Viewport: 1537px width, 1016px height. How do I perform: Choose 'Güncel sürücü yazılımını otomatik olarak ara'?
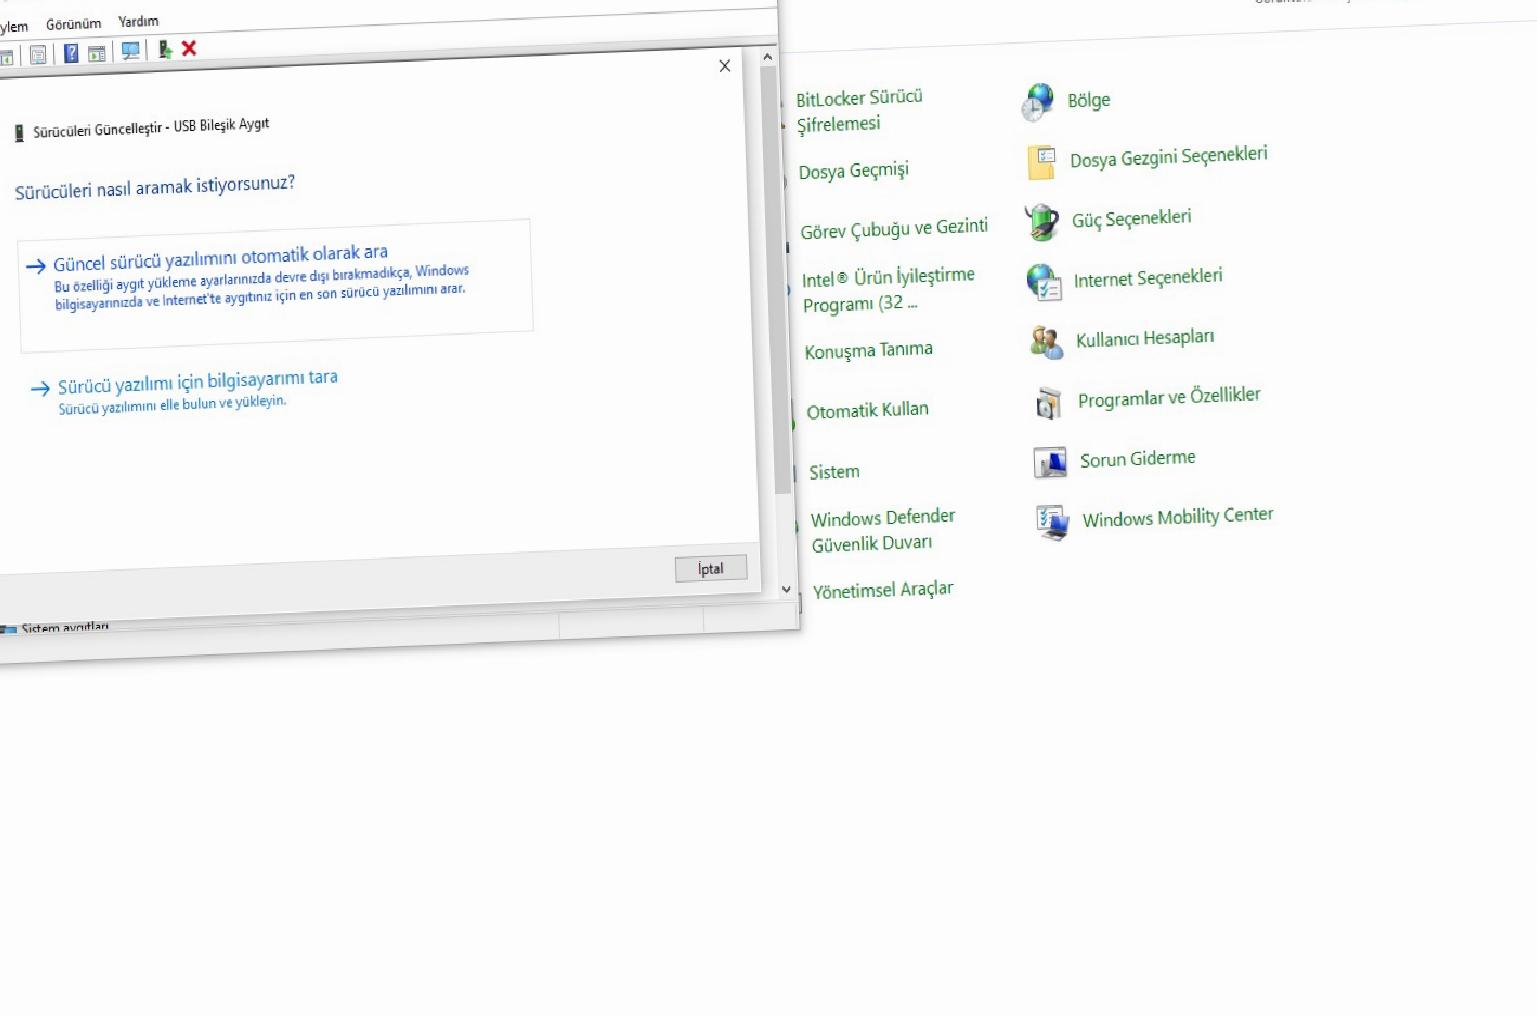coord(275,286)
